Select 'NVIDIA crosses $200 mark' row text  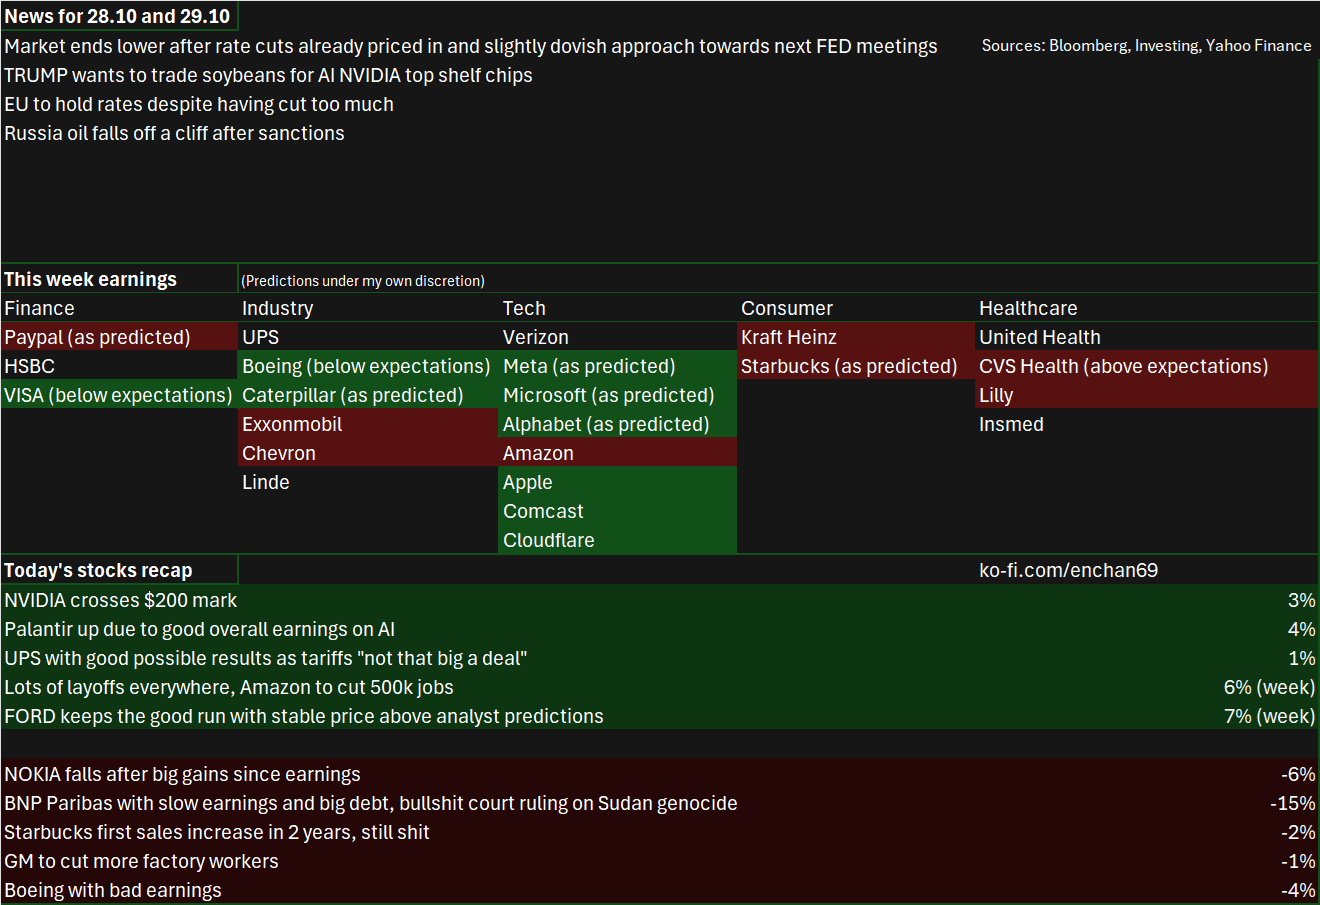coord(121,600)
